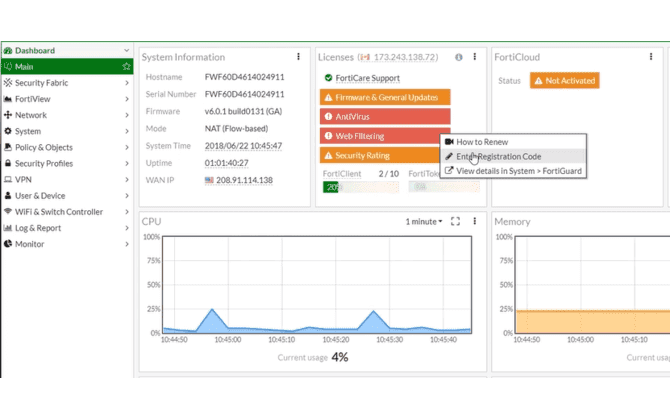Open the Log & Report menu
Image resolution: width=670 pixels, height=419 pixels.
67,228
